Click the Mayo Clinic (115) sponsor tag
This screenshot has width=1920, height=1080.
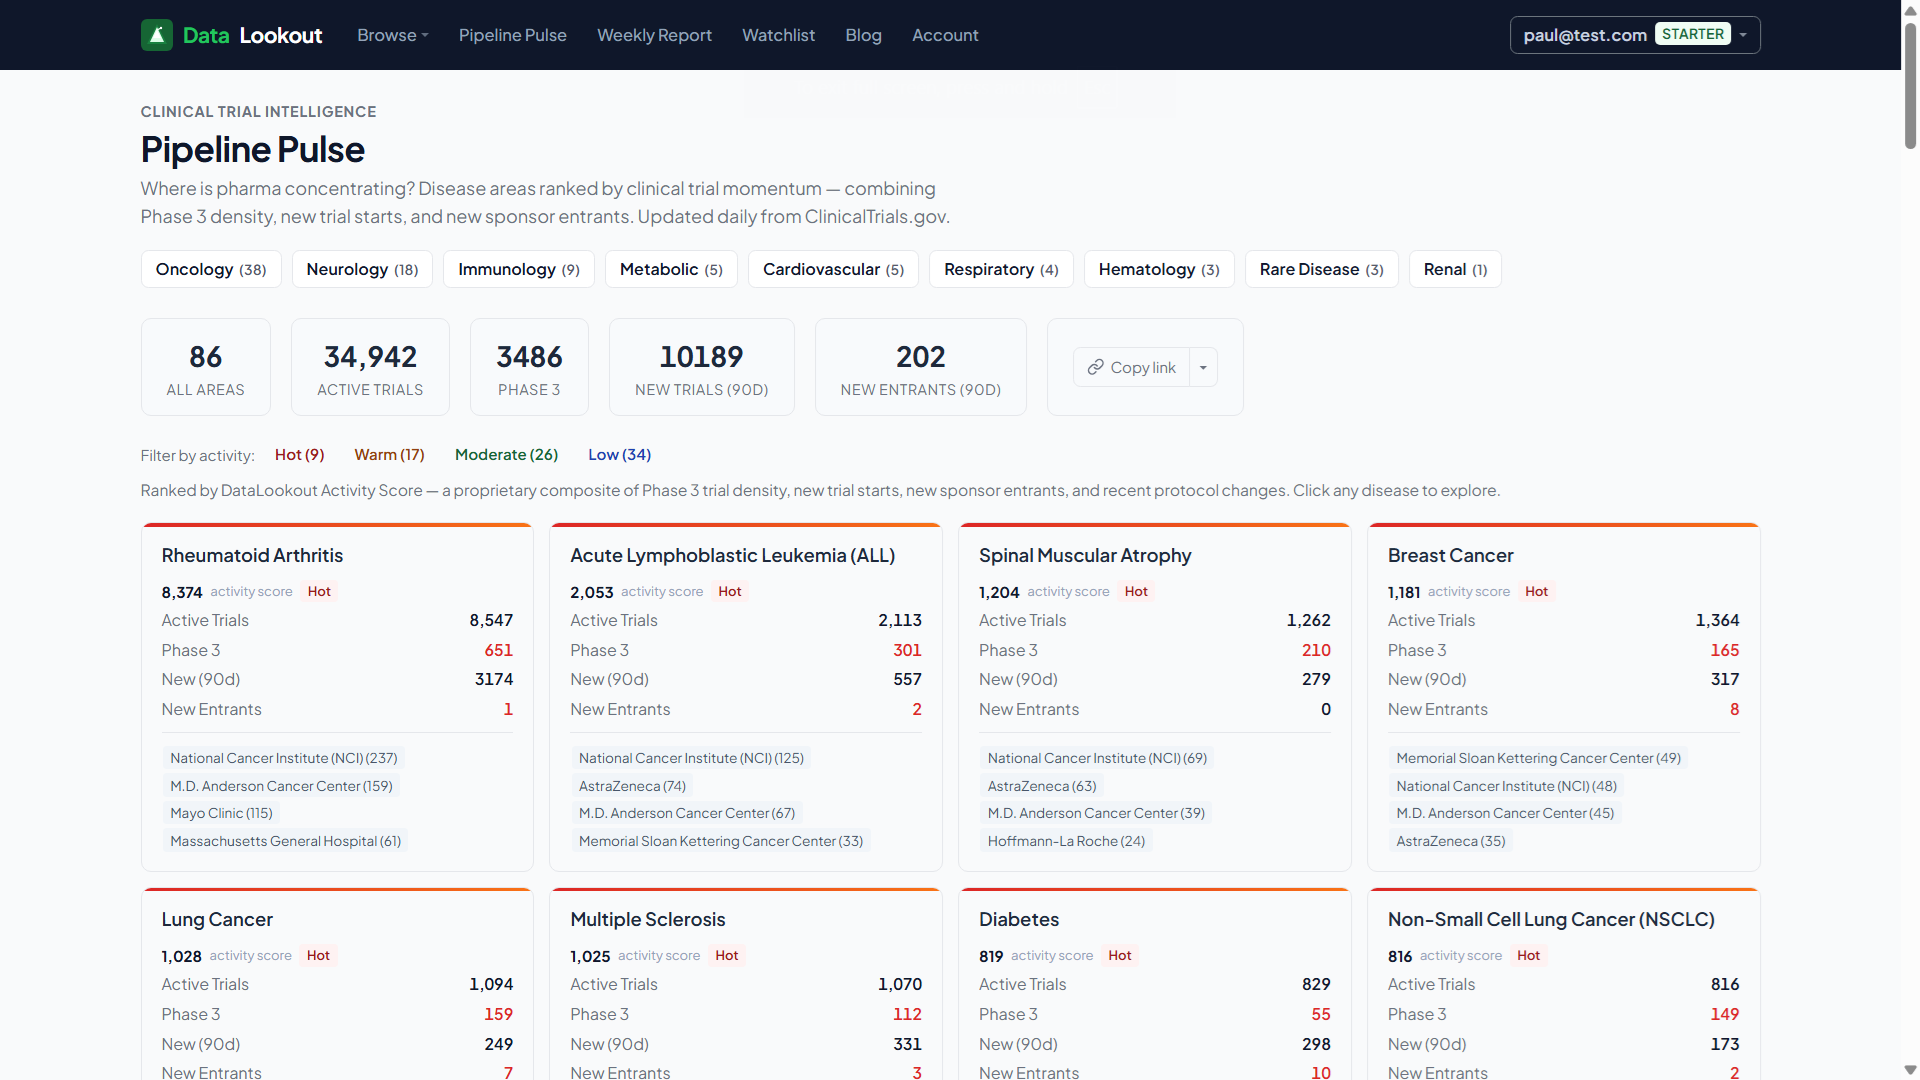point(221,813)
